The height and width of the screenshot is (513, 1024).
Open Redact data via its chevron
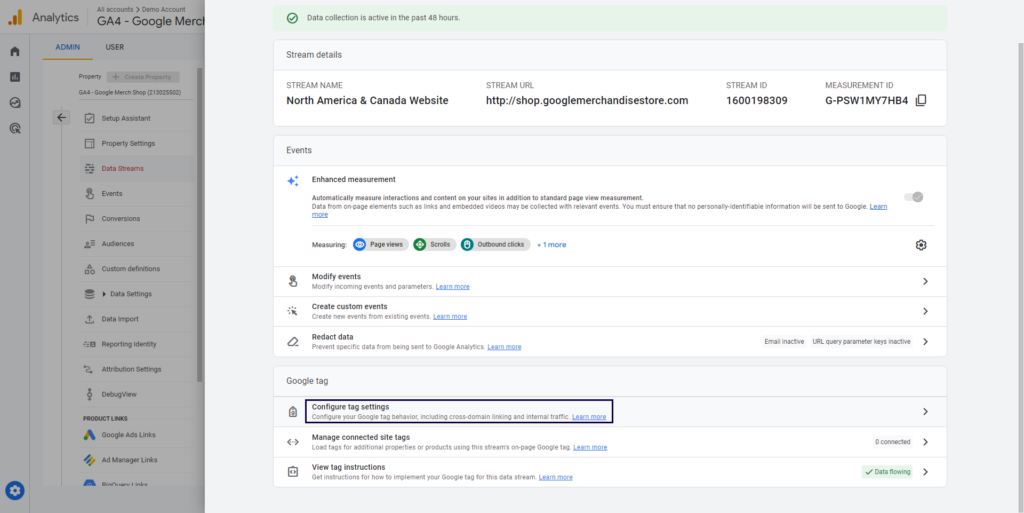tap(925, 341)
